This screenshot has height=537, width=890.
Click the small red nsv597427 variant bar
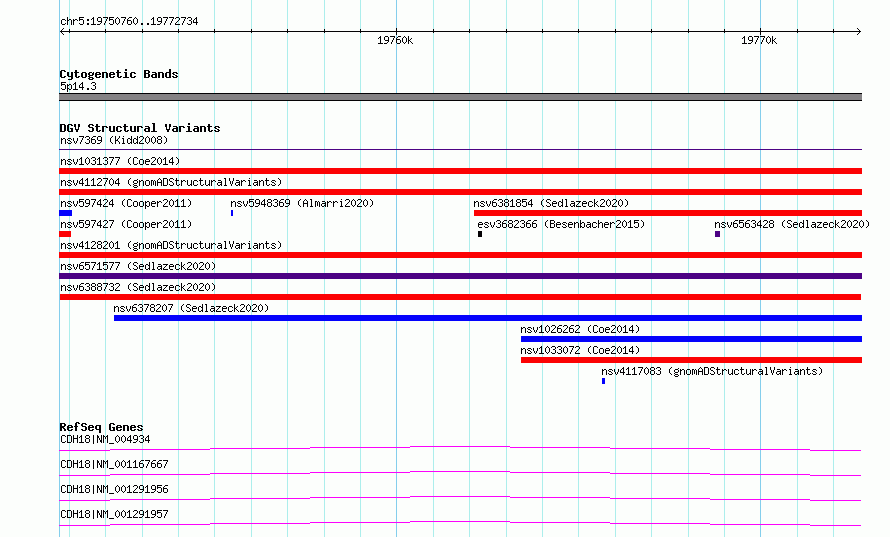65,234
